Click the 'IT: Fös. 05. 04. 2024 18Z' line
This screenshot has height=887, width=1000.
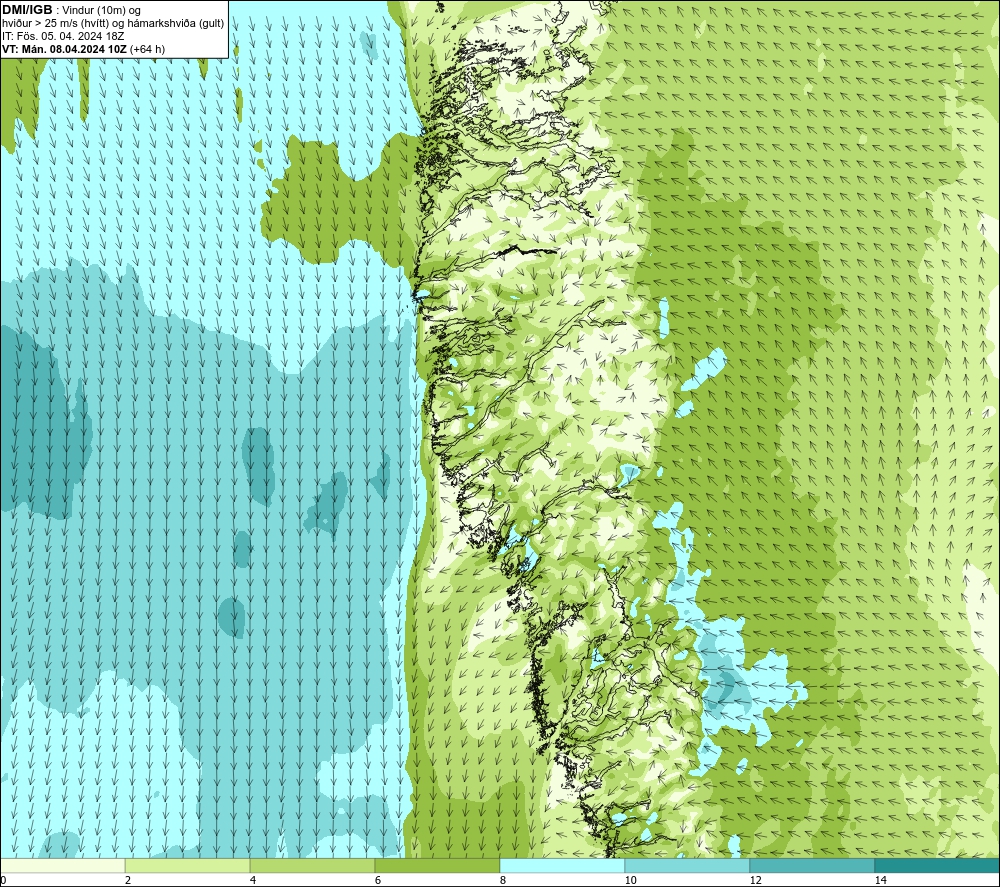[63, 36]
